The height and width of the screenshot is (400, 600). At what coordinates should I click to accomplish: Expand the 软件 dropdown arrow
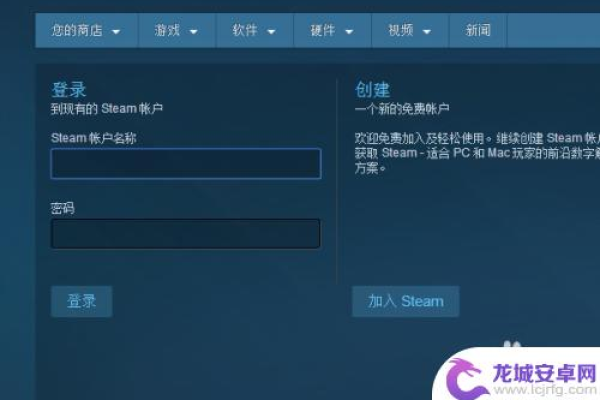click(271, 32)
